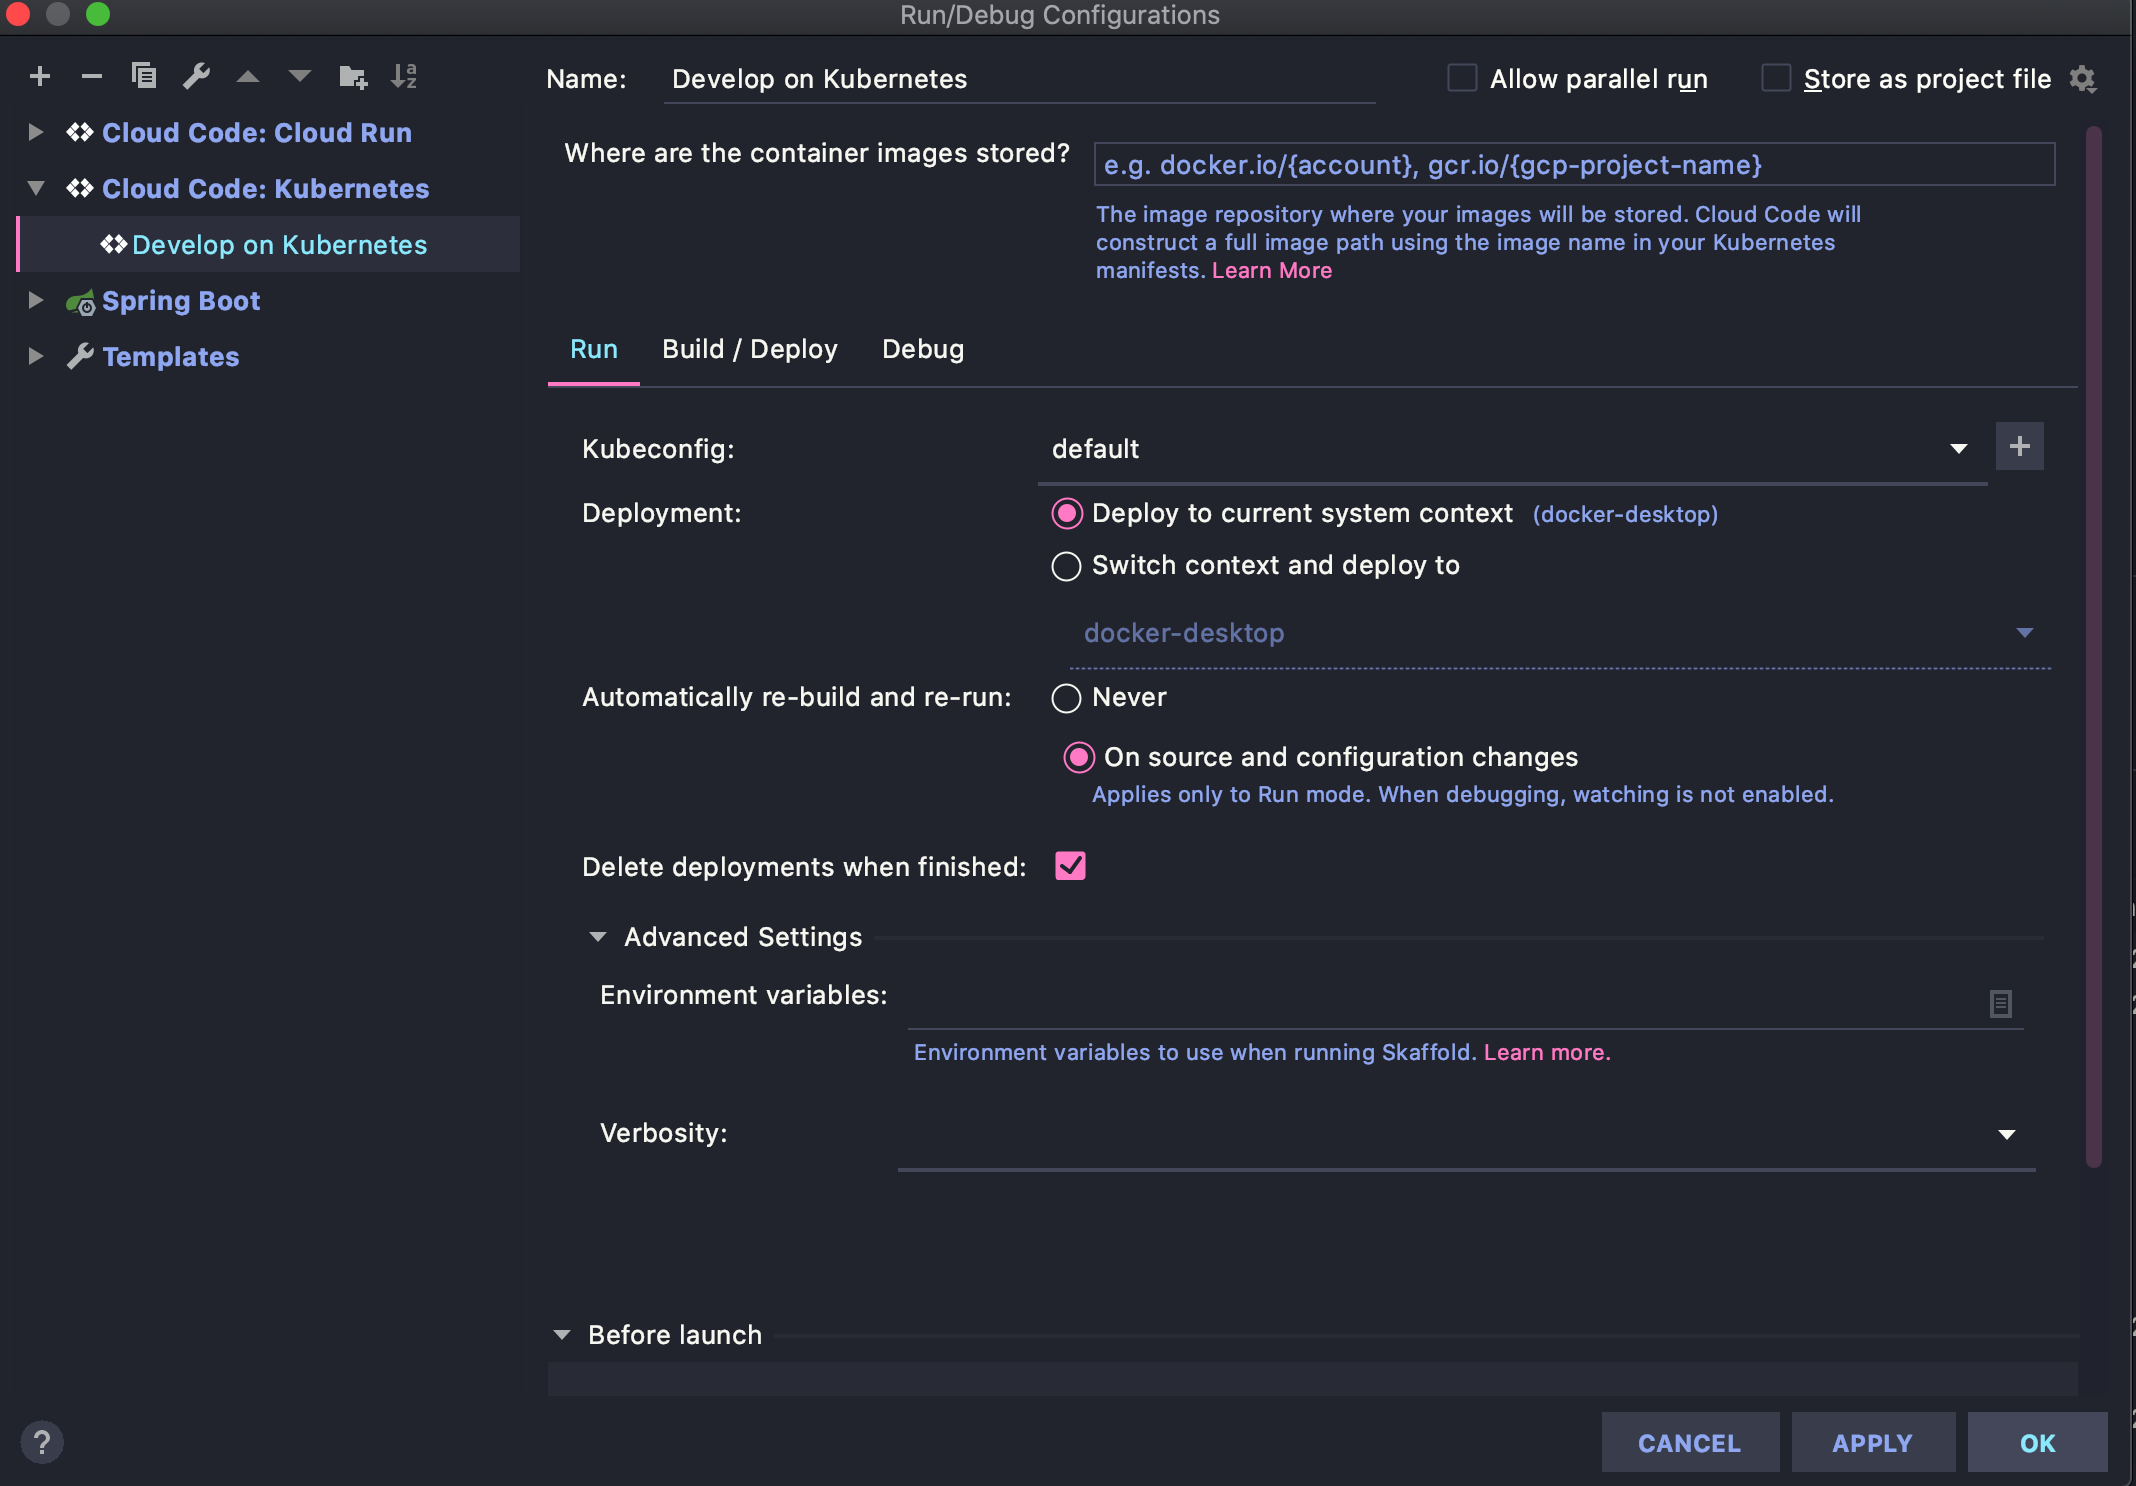Click the add kubeconfig plus button

tap(2019, 446)
